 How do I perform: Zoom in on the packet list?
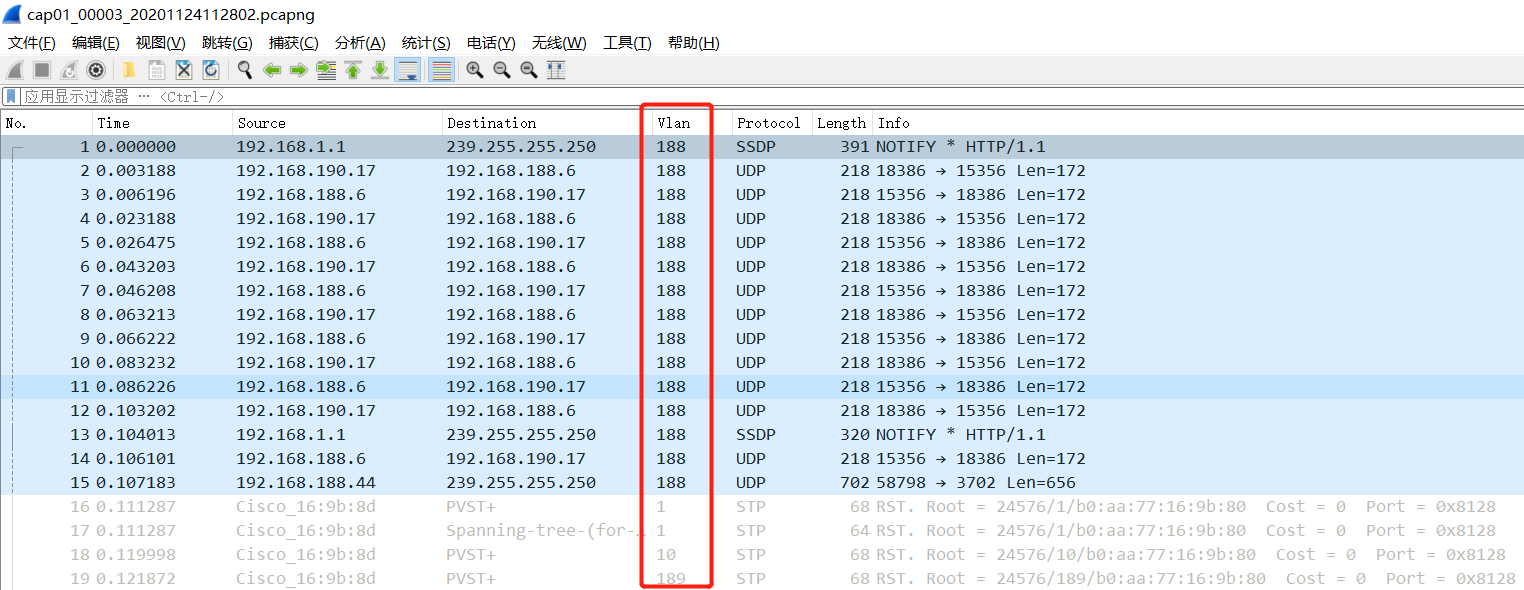click(475, 70)
